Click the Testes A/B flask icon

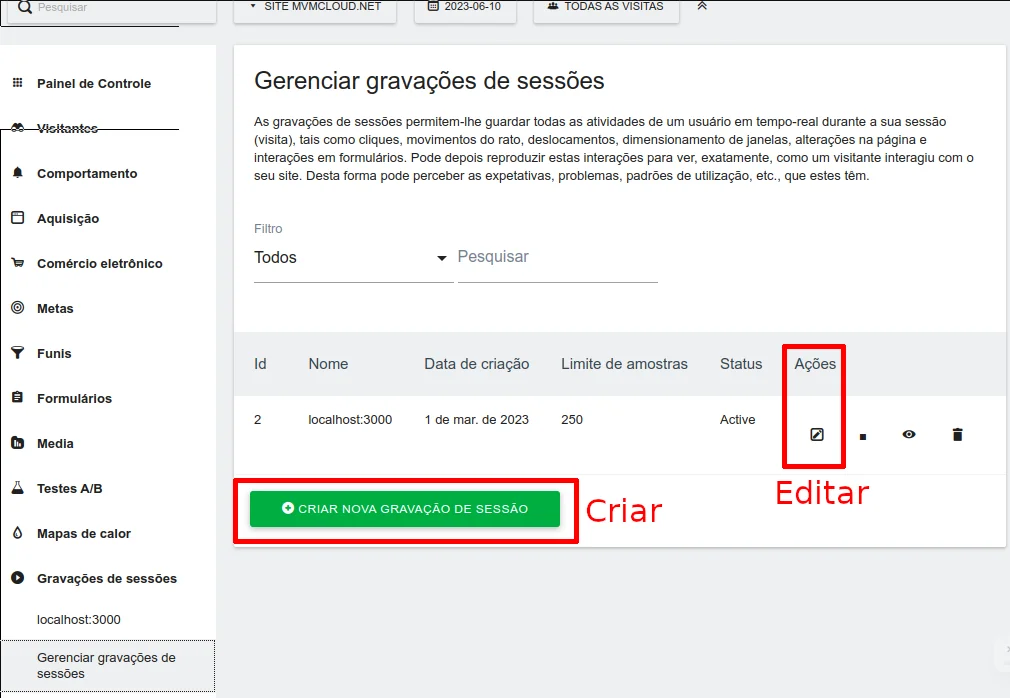click(x=17, y=488)
